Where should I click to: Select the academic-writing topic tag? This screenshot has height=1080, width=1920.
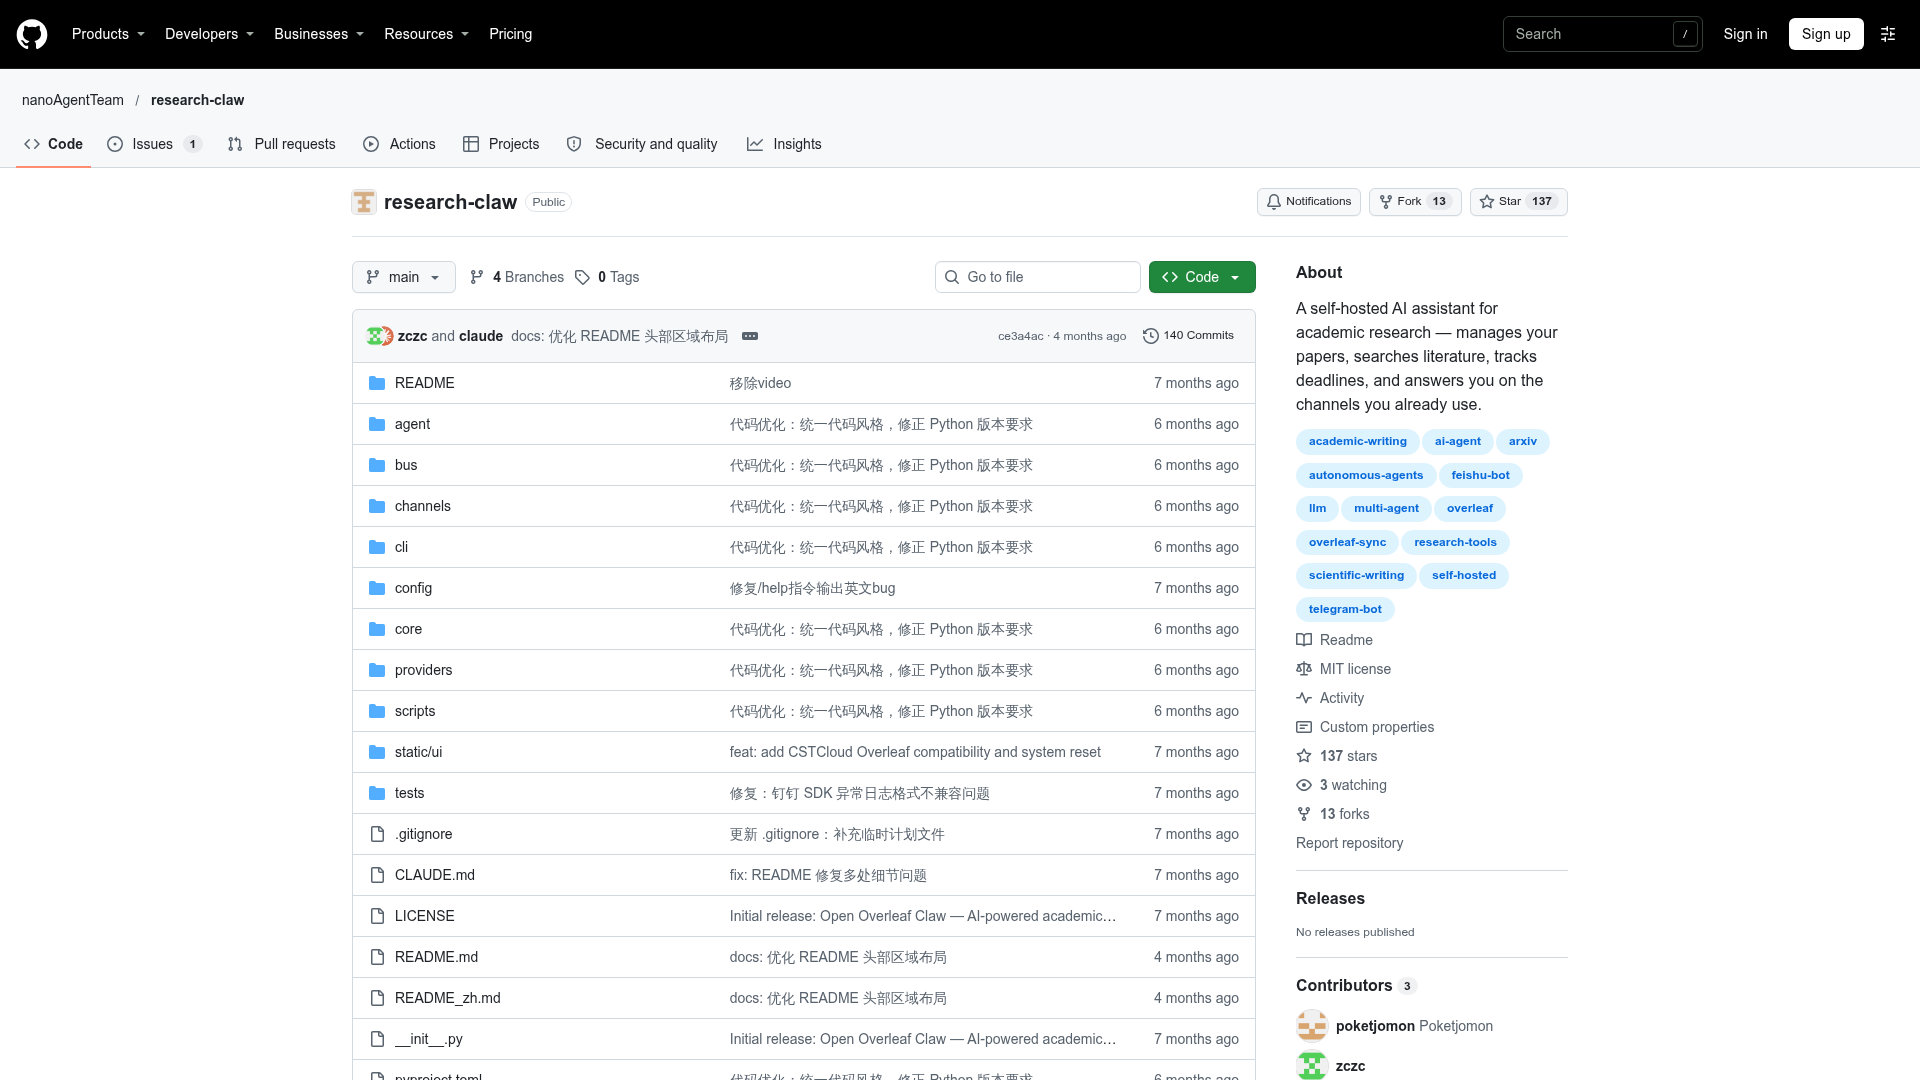click(1357, 442)
